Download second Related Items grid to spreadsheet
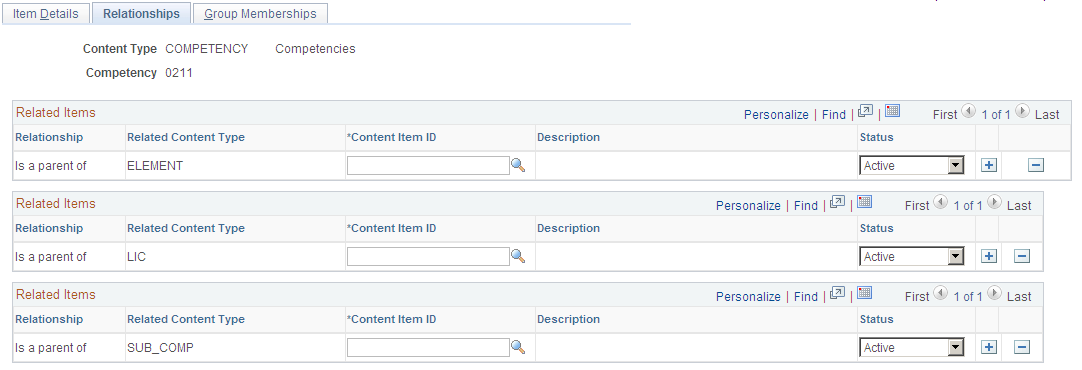 (865, 202)
